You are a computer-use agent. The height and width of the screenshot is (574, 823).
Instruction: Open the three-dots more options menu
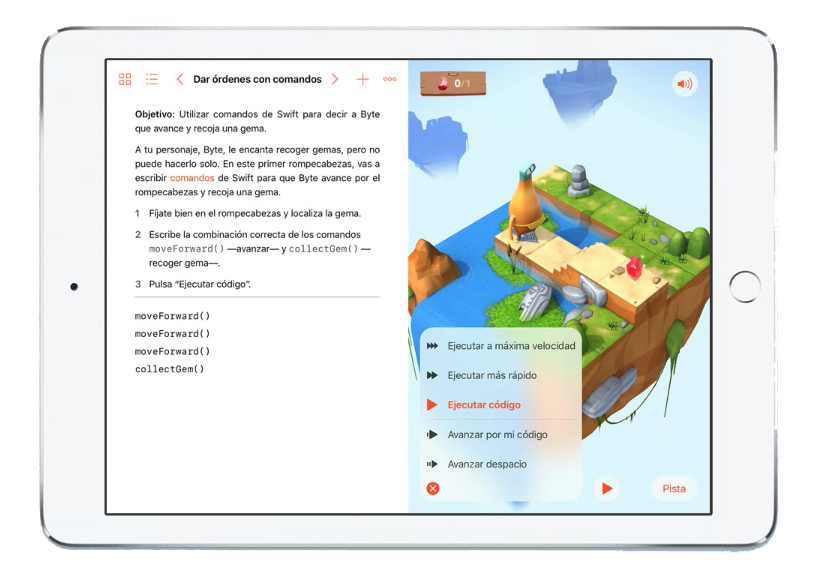[x=390, y=79]
